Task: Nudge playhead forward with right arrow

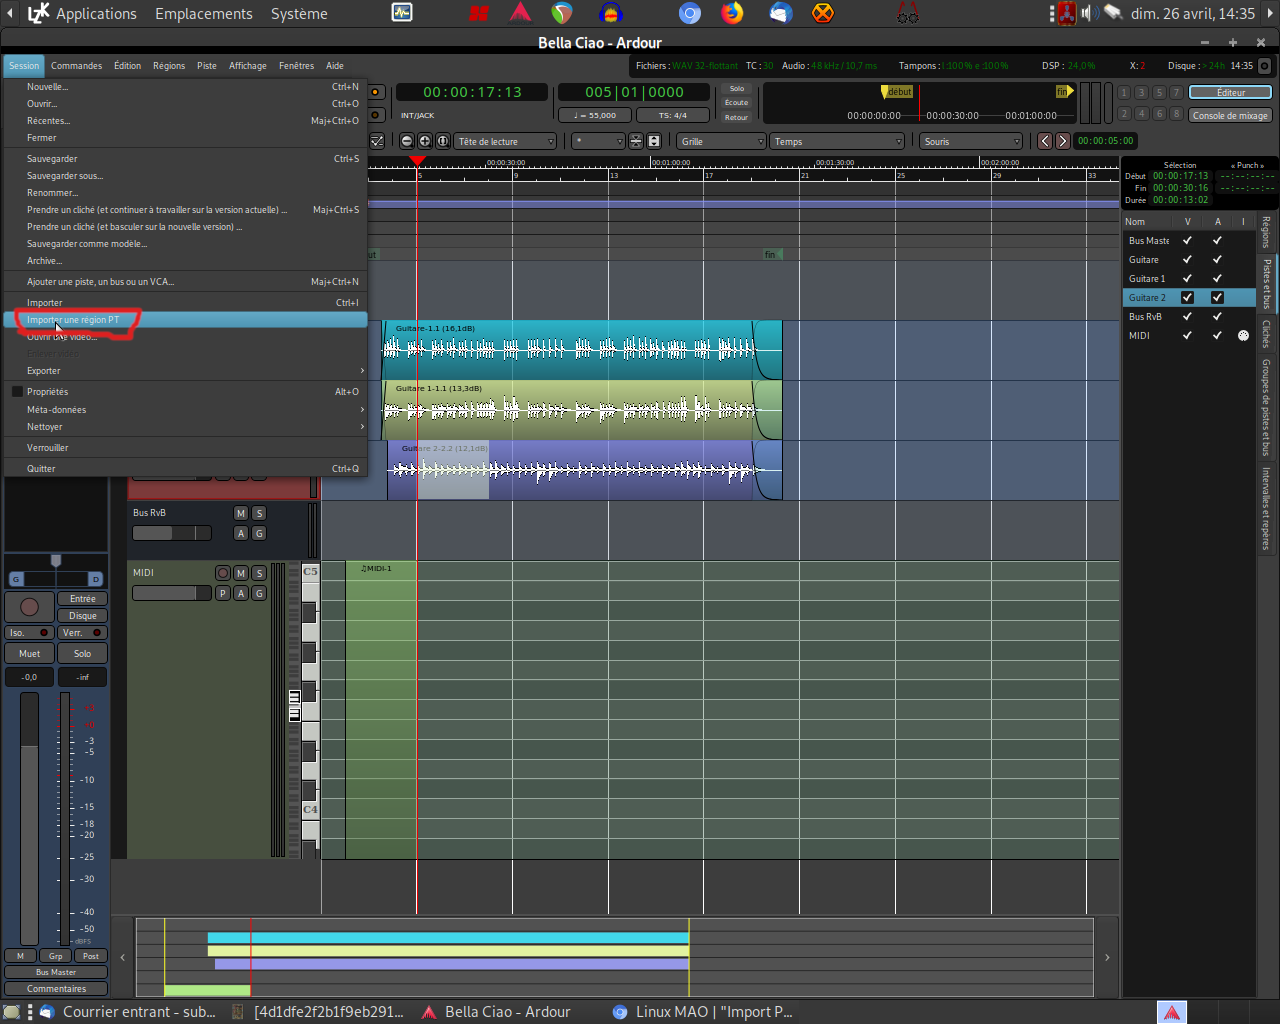Action: 1063,141
